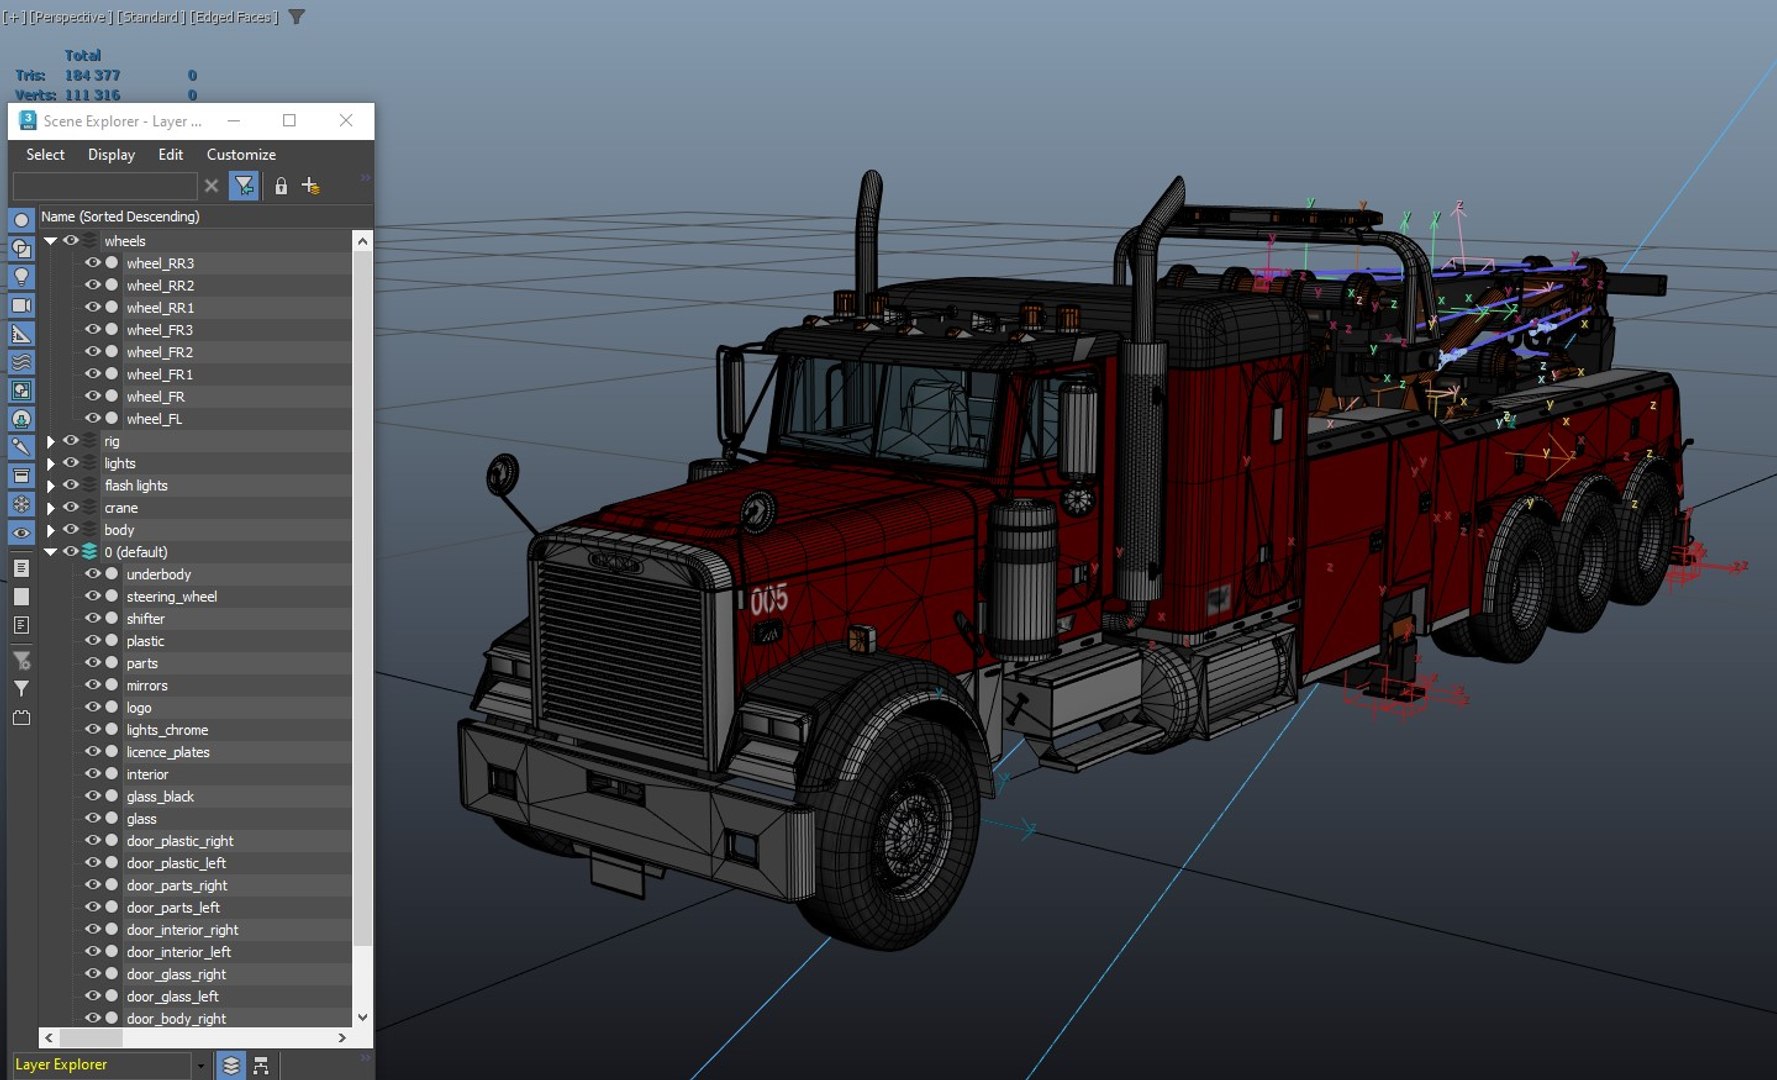1777x1080 pixels.
Task: Click the [+] viewport general menu
Action: (15, 17)
